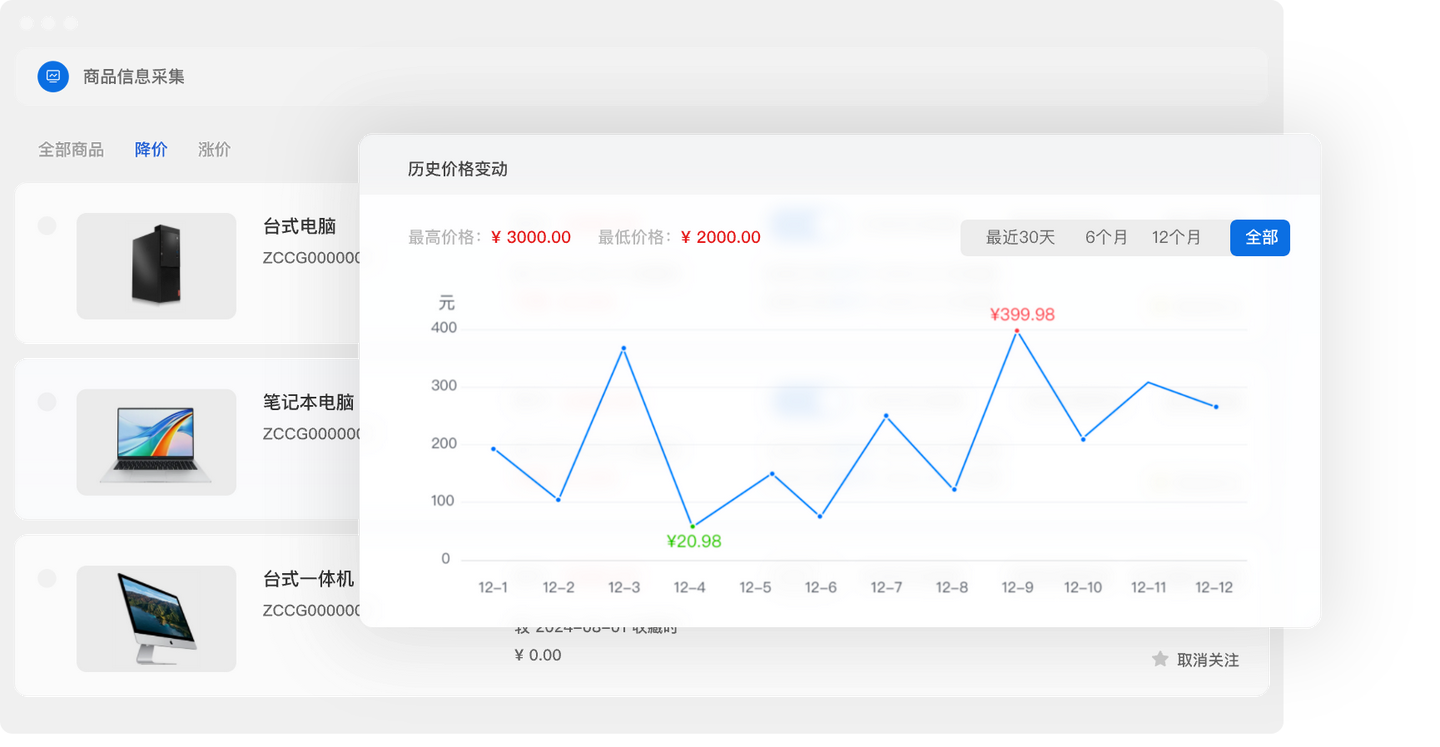
Task: Click the 台式电脑 product name
Action: point(299,225)
